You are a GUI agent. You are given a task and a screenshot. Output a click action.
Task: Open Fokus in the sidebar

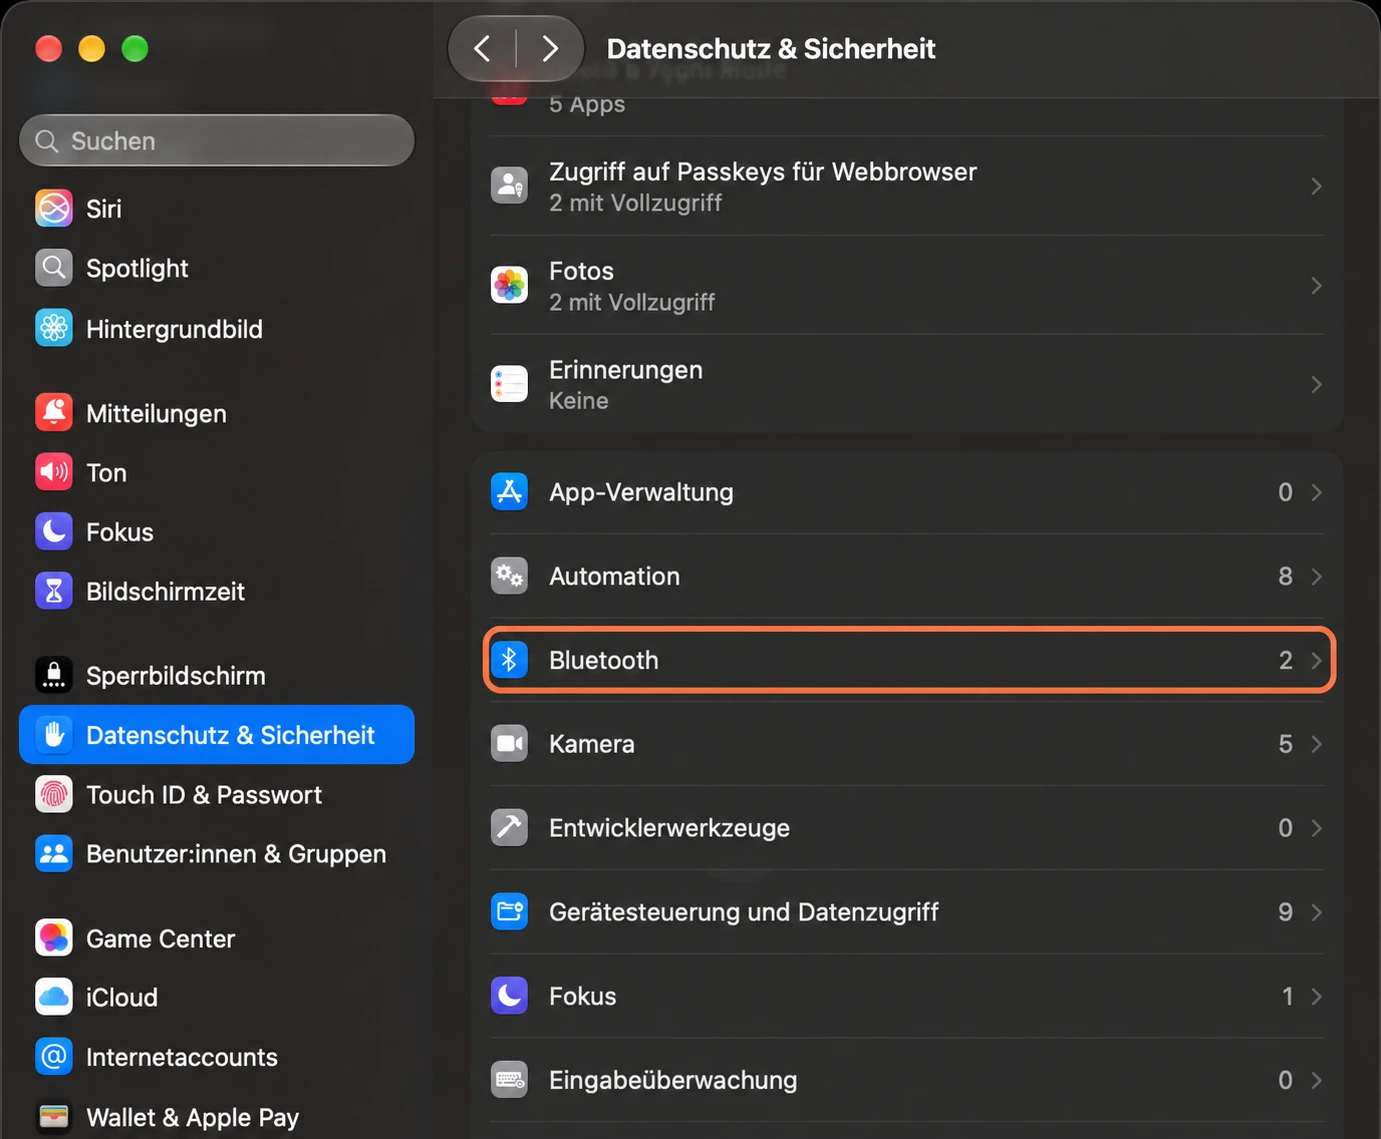(x=216, y=532)
